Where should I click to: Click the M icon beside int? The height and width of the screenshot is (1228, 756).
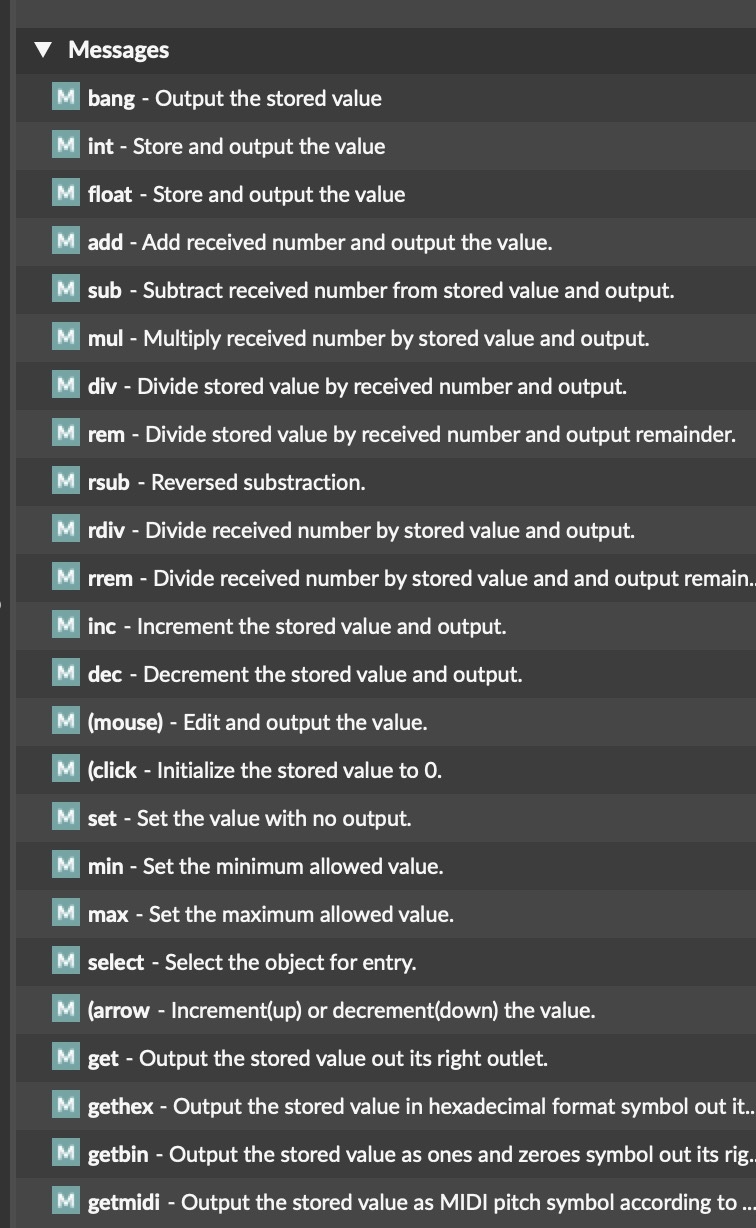pyautogui.click(x=66, y=146)
